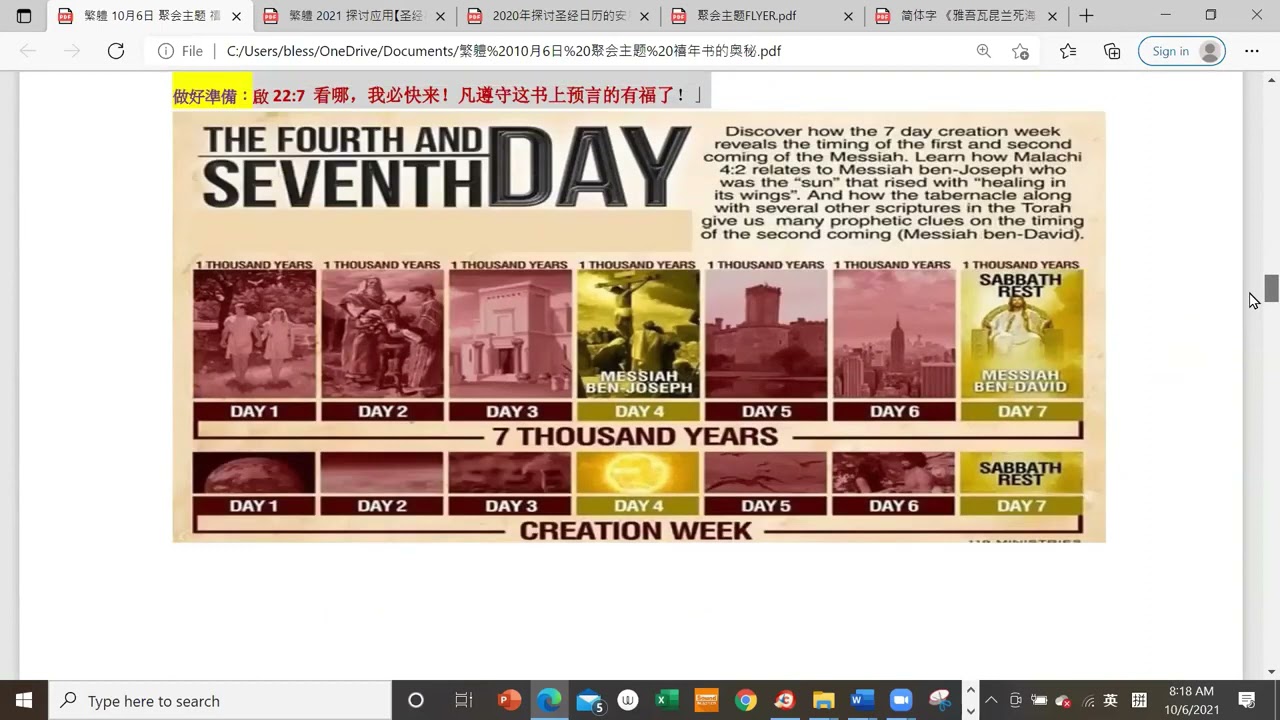Switch to the 聚会主题FLYER.pdf tab

(x=762, y=16)
